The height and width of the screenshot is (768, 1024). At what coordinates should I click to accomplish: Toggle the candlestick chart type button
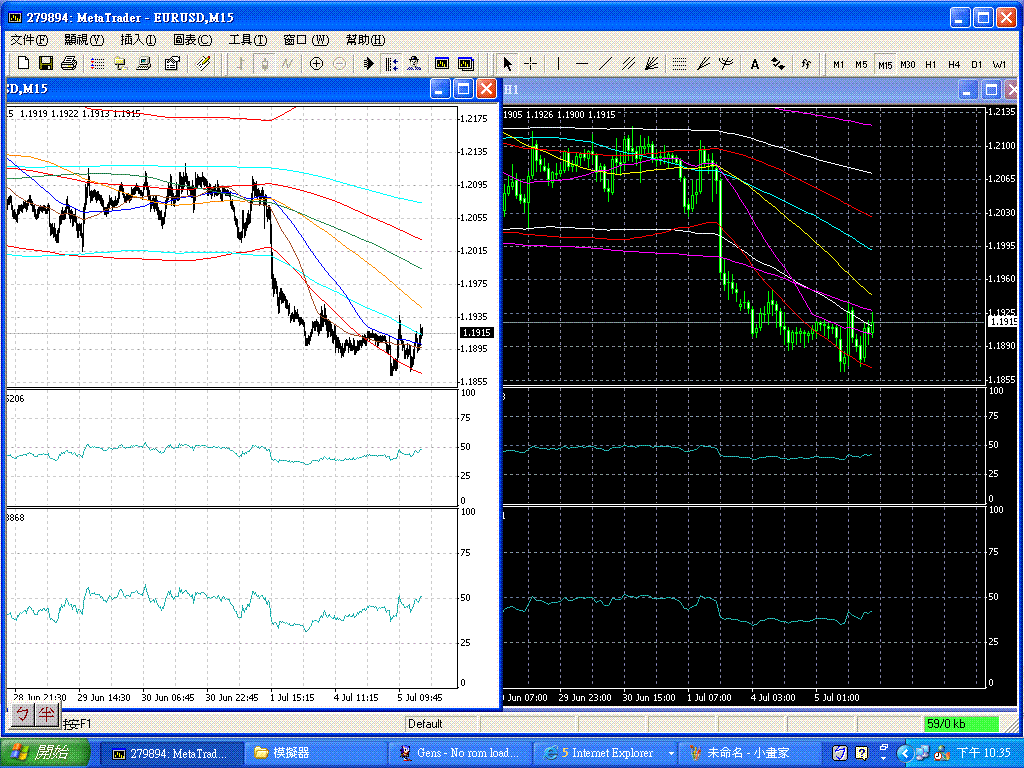[264, 63]
